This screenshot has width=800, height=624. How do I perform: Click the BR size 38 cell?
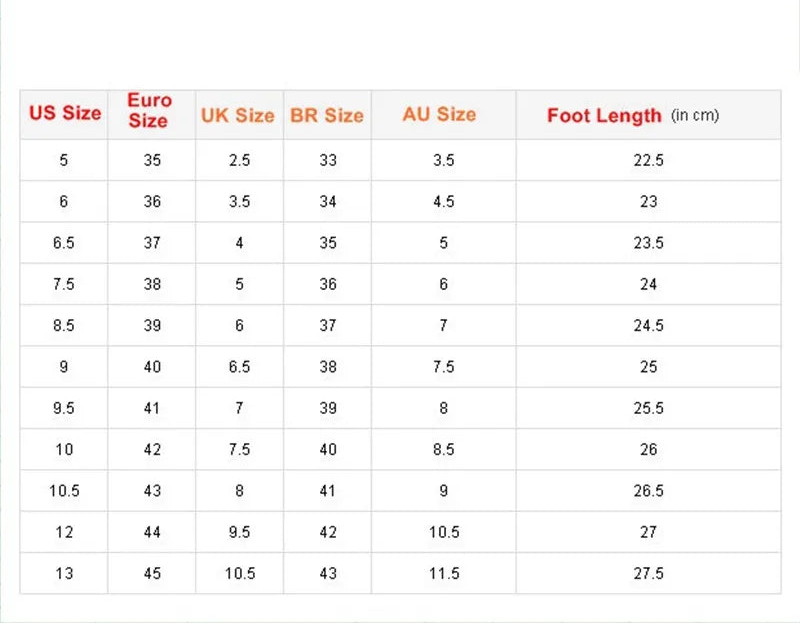pos(328,367)
